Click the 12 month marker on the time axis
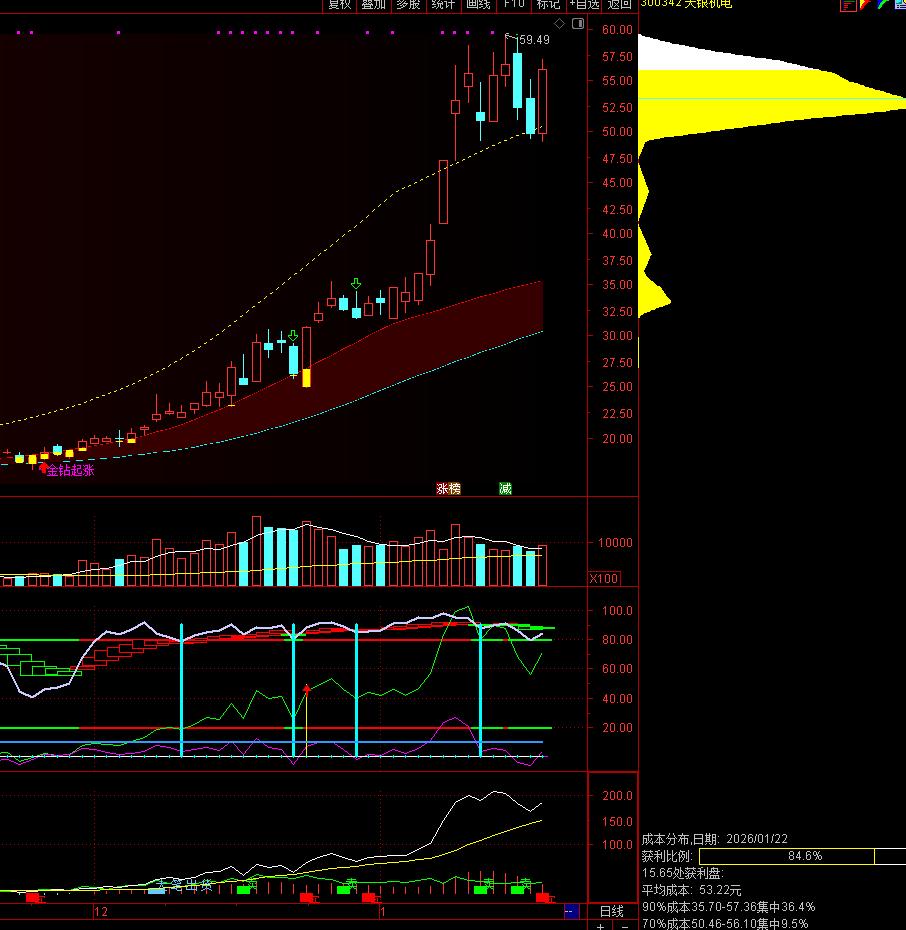 pyautogui.click(x=101, y=912)
